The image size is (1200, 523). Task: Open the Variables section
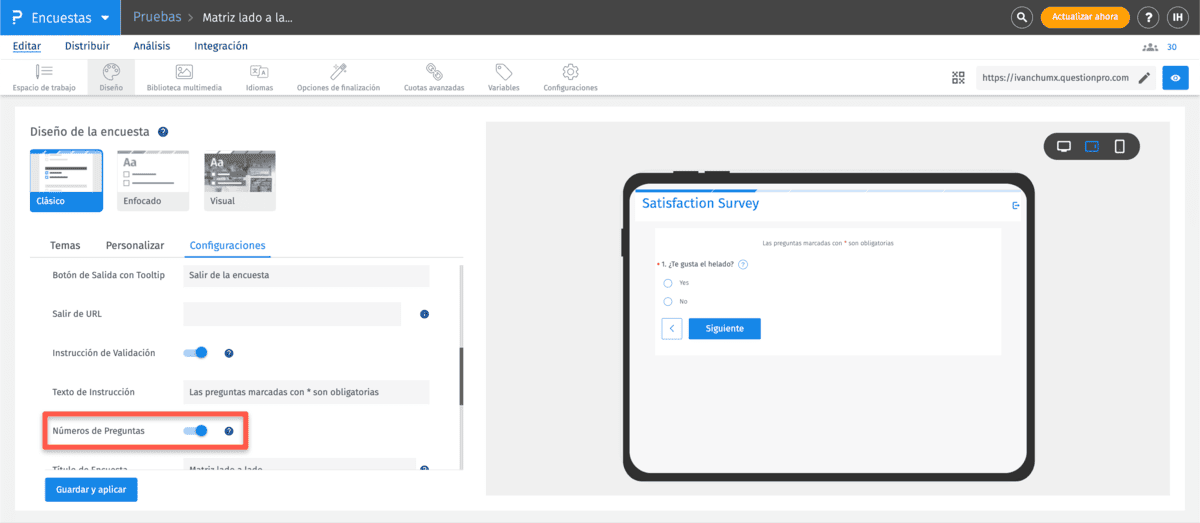(x=503, y=78)
